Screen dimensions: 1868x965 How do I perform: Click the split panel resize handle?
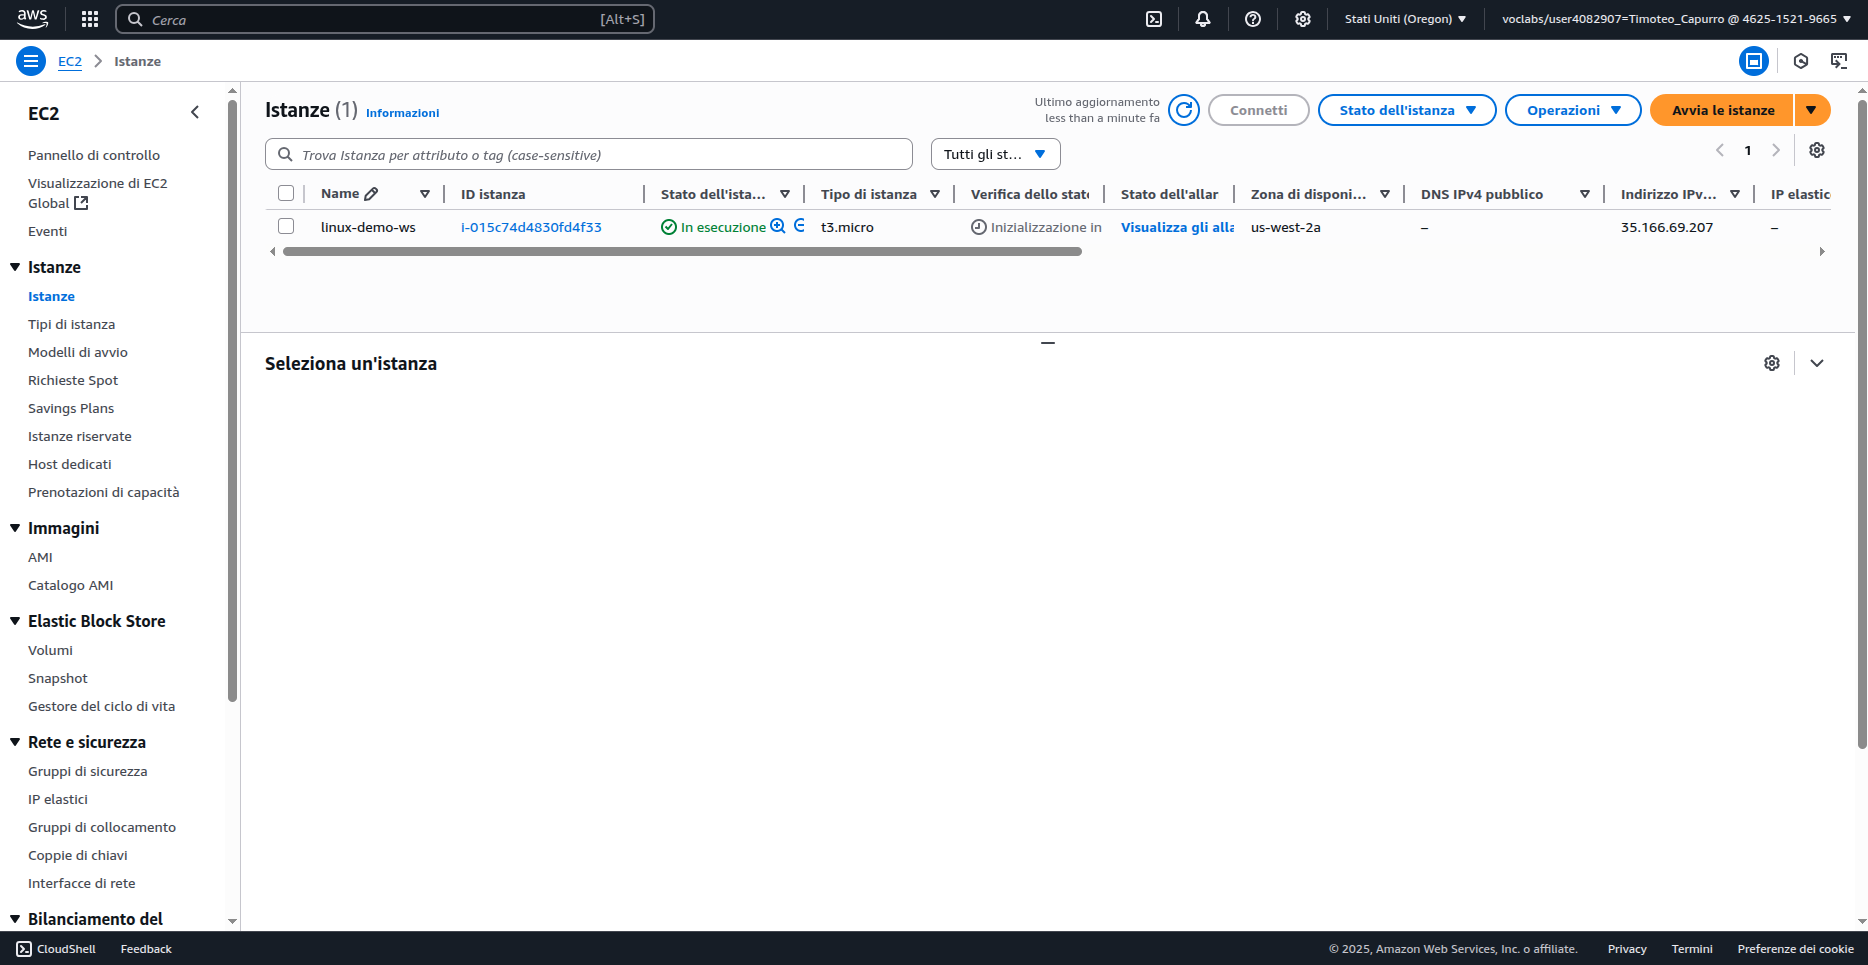pos(1048,343)
